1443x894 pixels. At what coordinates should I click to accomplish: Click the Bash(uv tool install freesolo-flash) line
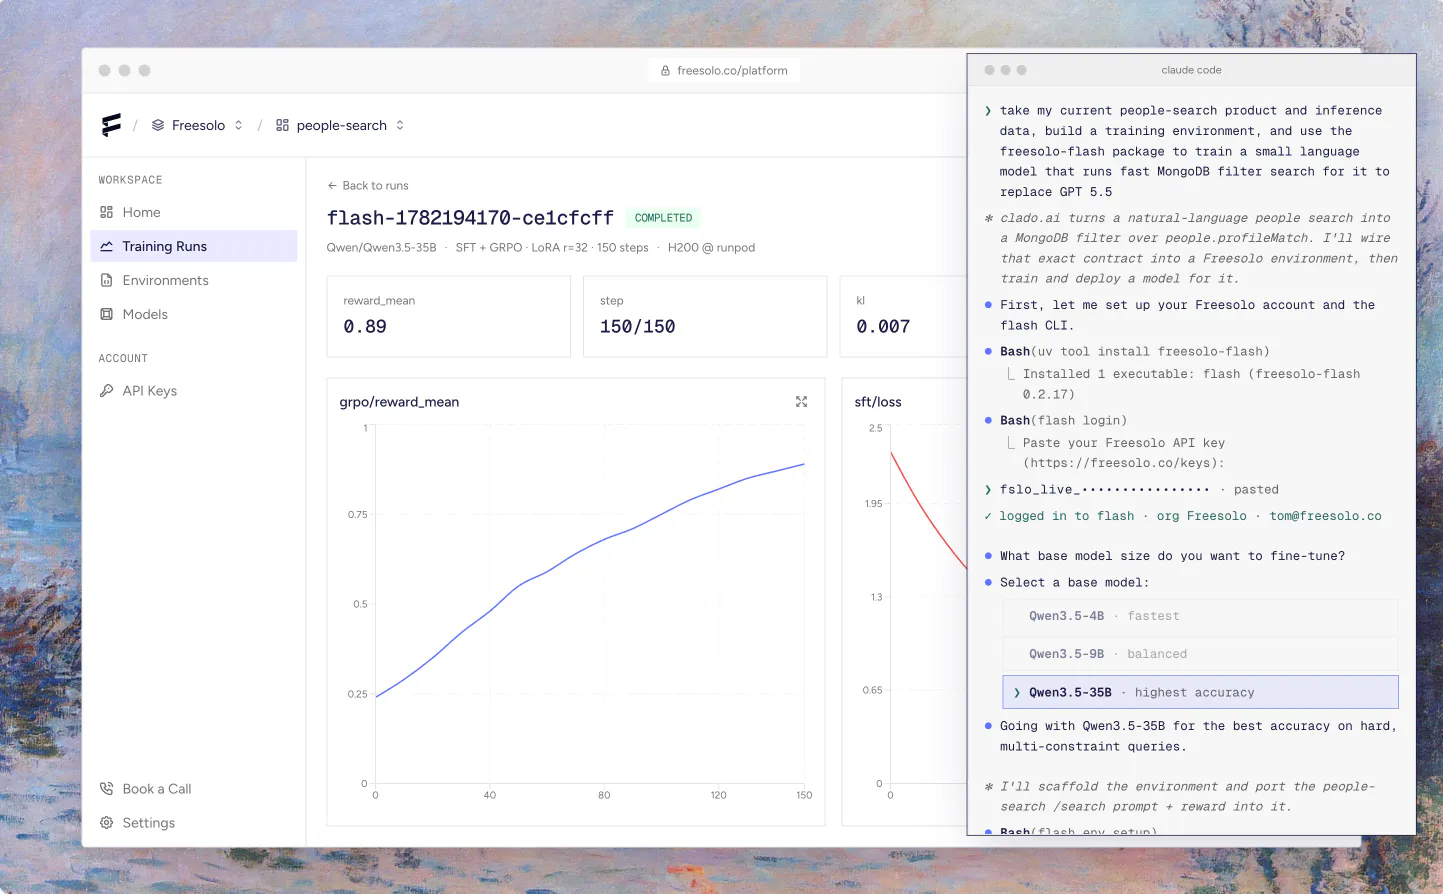(1135, 351)
